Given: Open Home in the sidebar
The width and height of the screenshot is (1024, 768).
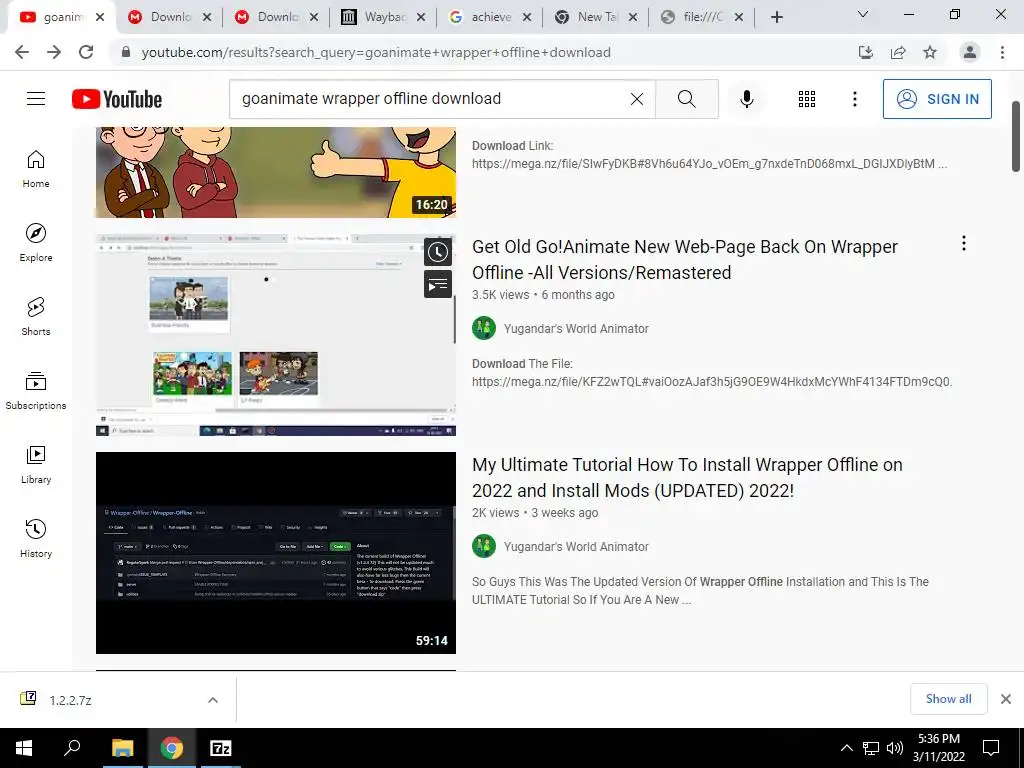Looking at the screenshot, I should pyautogui.click(x=36, y=169).
